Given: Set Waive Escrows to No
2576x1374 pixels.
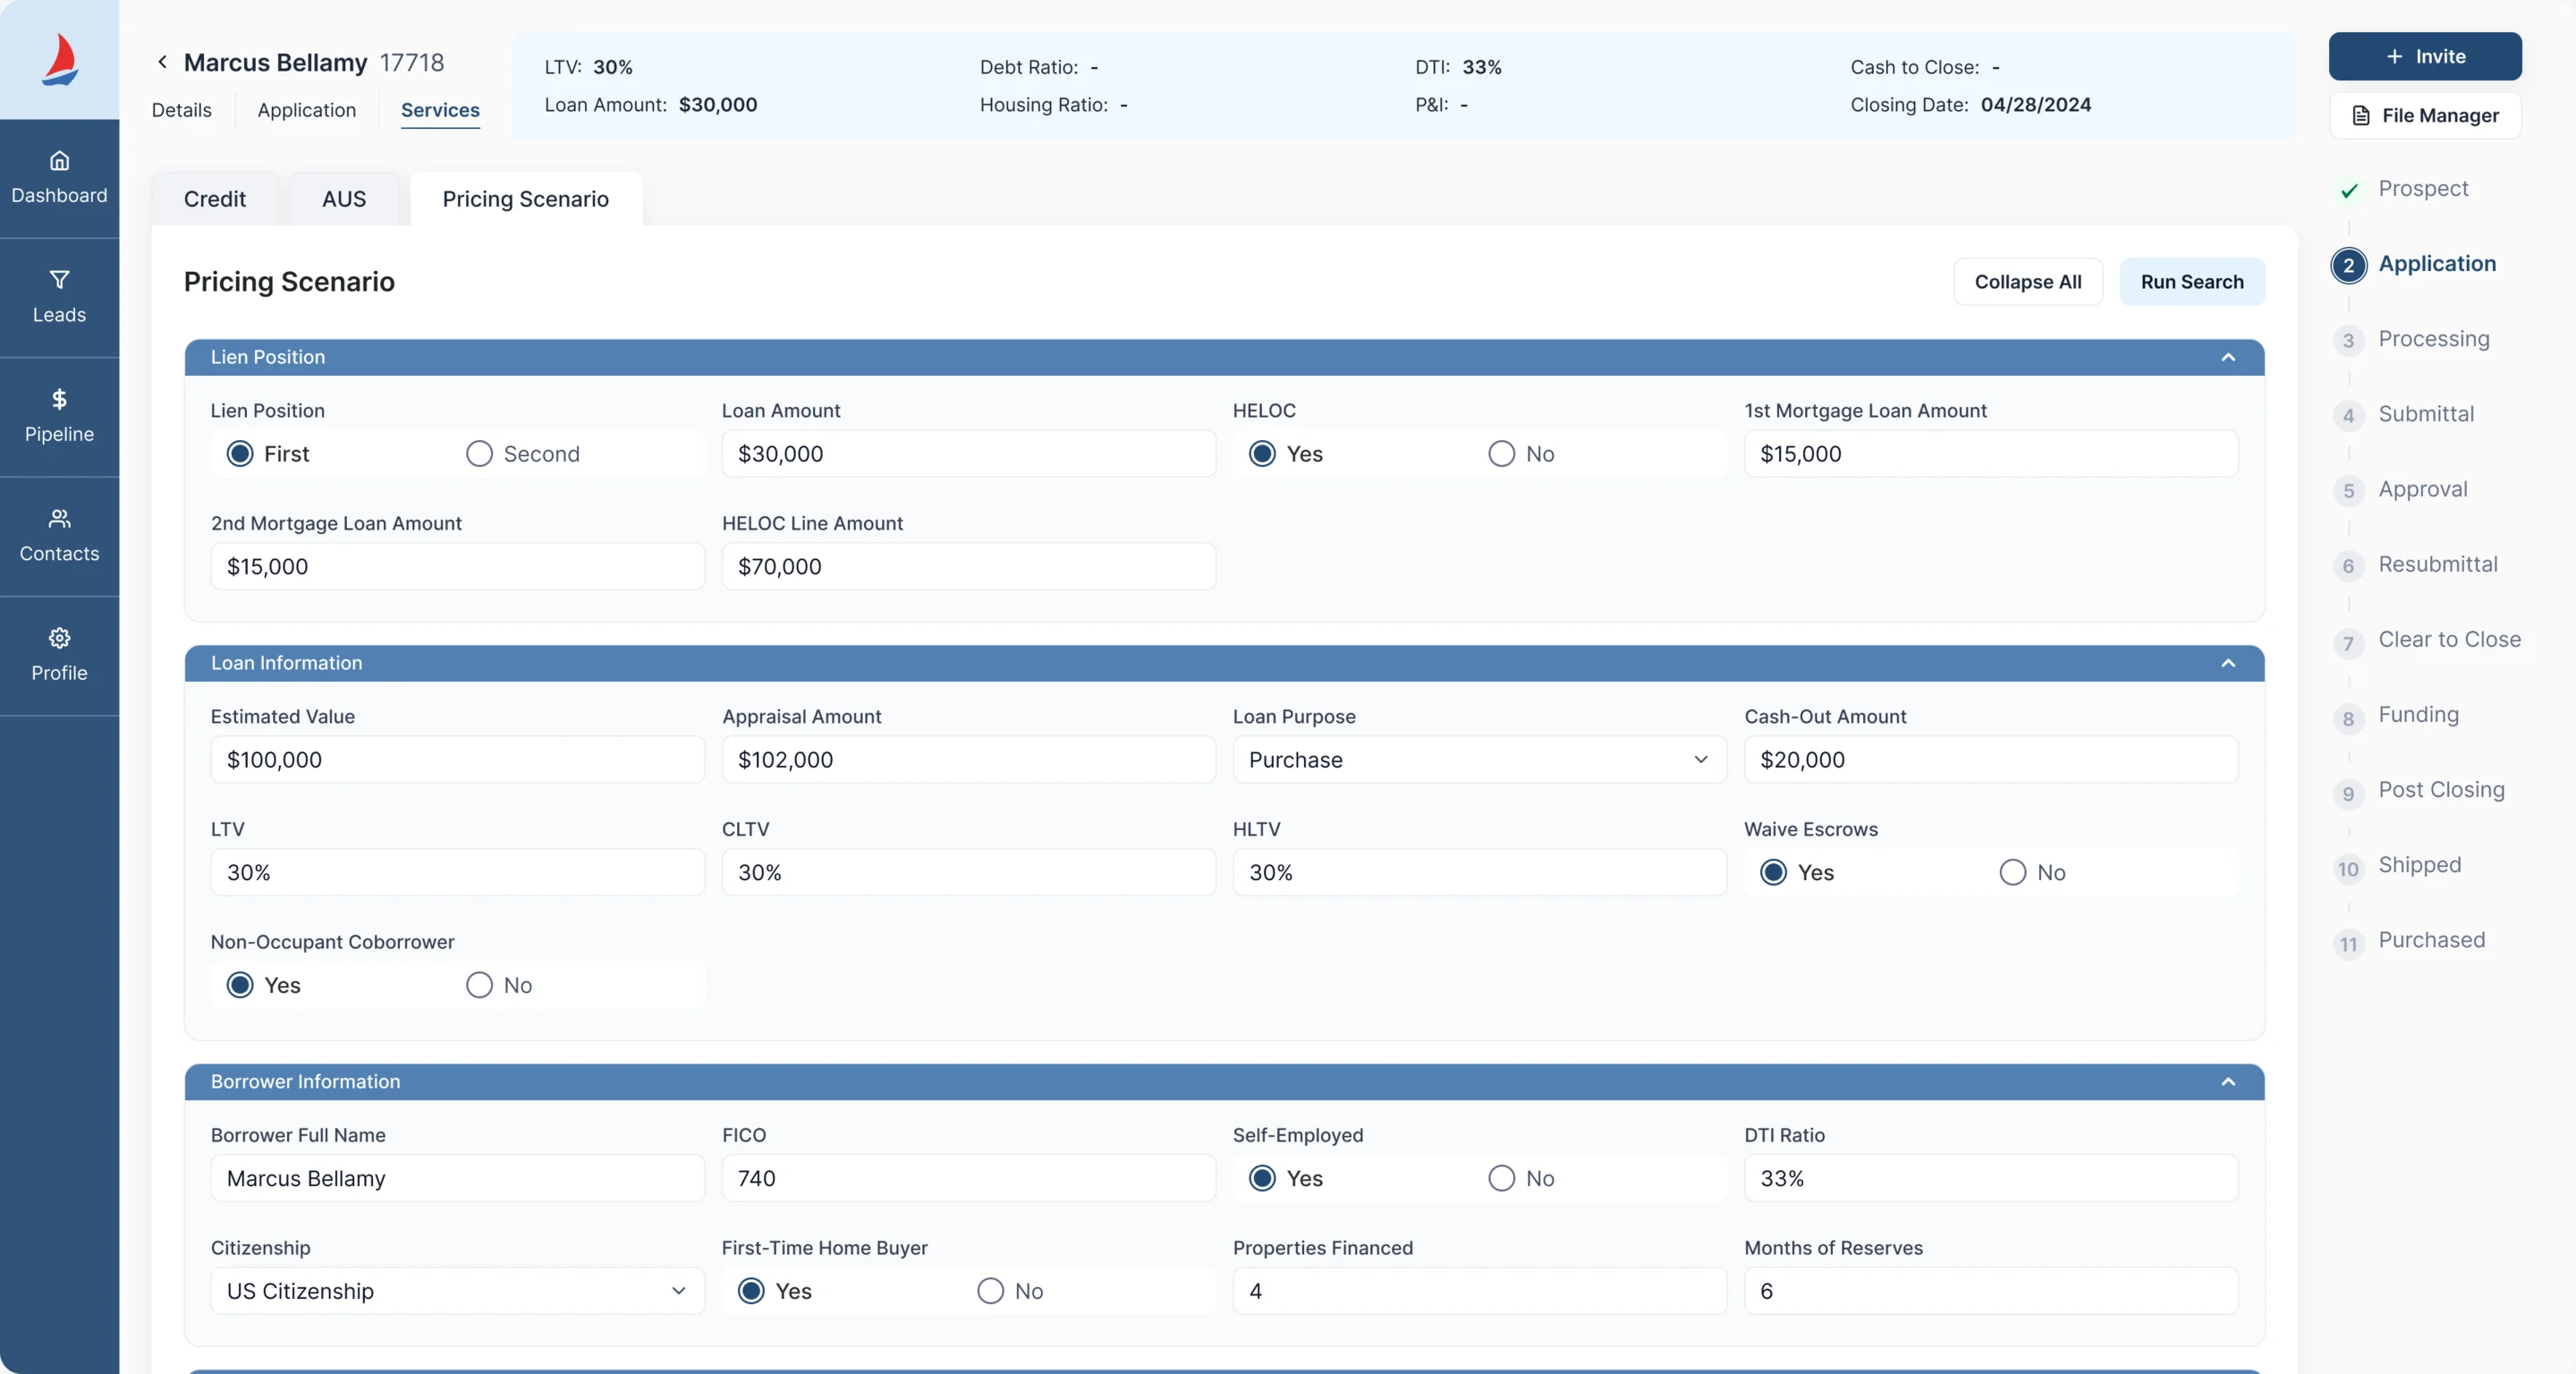Looking at the screenshot, I should (2013, 873).
